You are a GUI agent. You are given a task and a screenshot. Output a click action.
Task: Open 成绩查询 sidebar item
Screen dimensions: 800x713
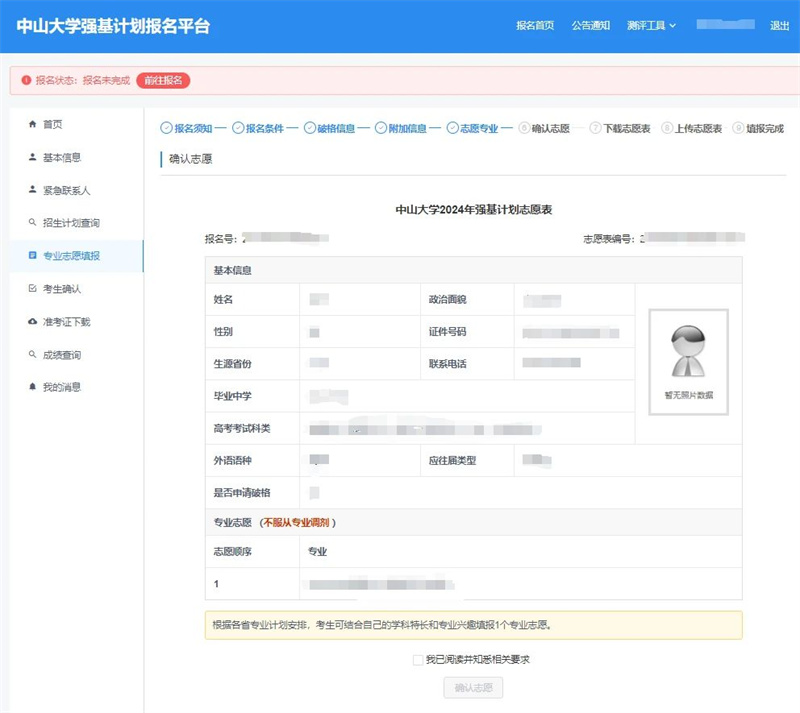(62, 354)
